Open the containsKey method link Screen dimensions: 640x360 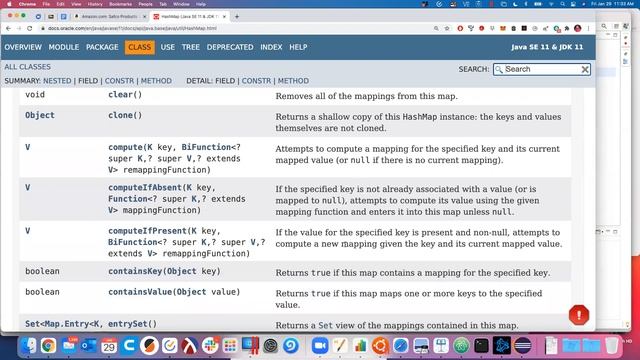(136, 271)
